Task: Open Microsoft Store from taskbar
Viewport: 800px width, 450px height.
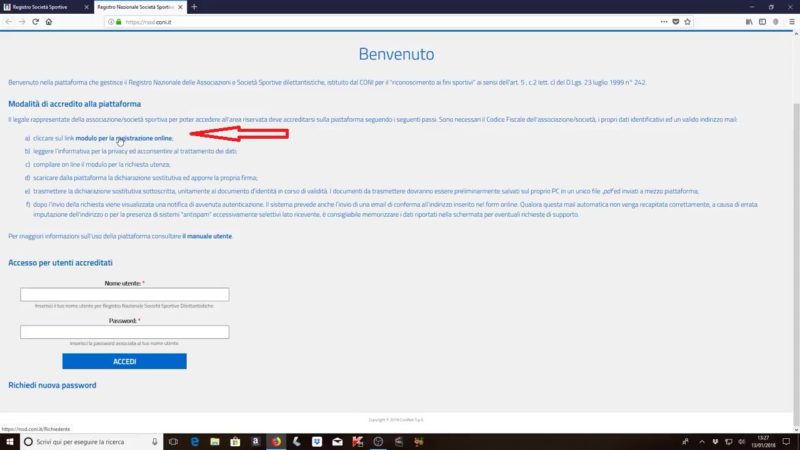Action: 235,442
